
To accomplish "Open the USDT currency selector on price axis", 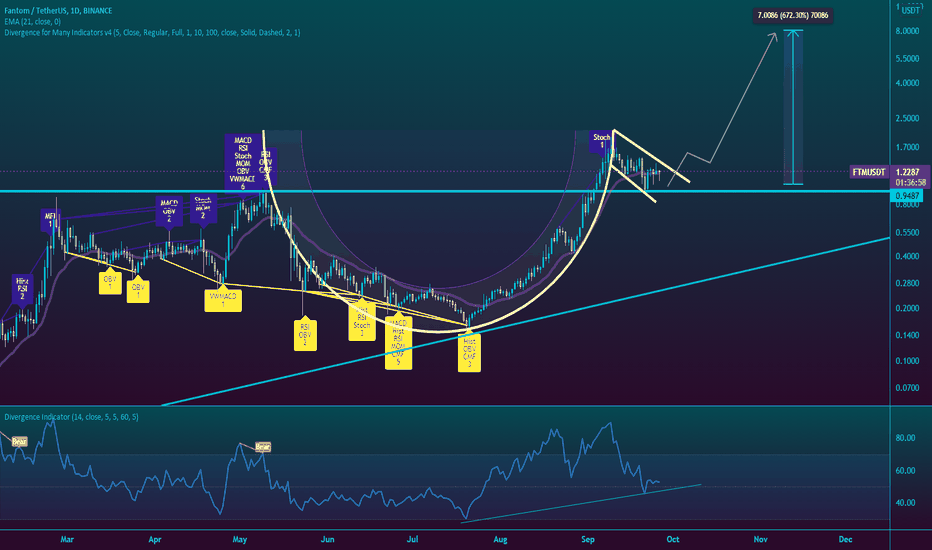I will tap(911, 10).
